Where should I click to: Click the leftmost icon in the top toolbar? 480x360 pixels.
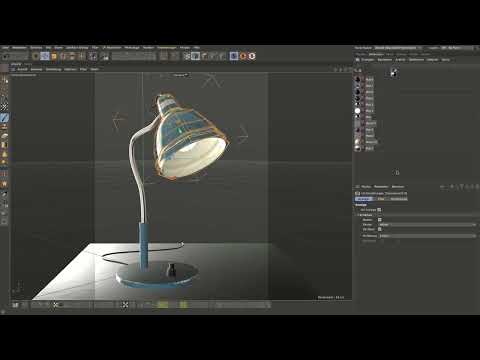point(5,56)
